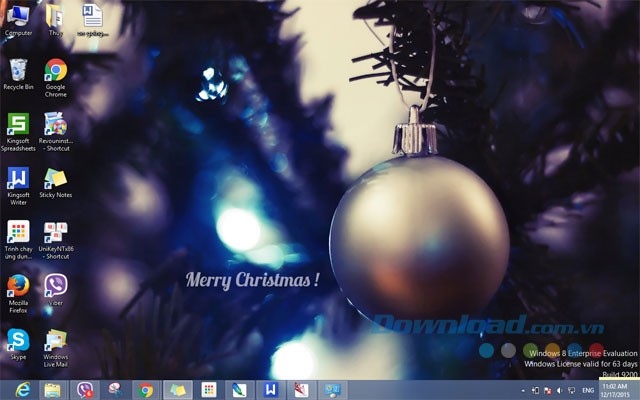Open the monitor settings app taskbar icon
This screenshot has width=640, height=400.
click(x=333, y=390)
